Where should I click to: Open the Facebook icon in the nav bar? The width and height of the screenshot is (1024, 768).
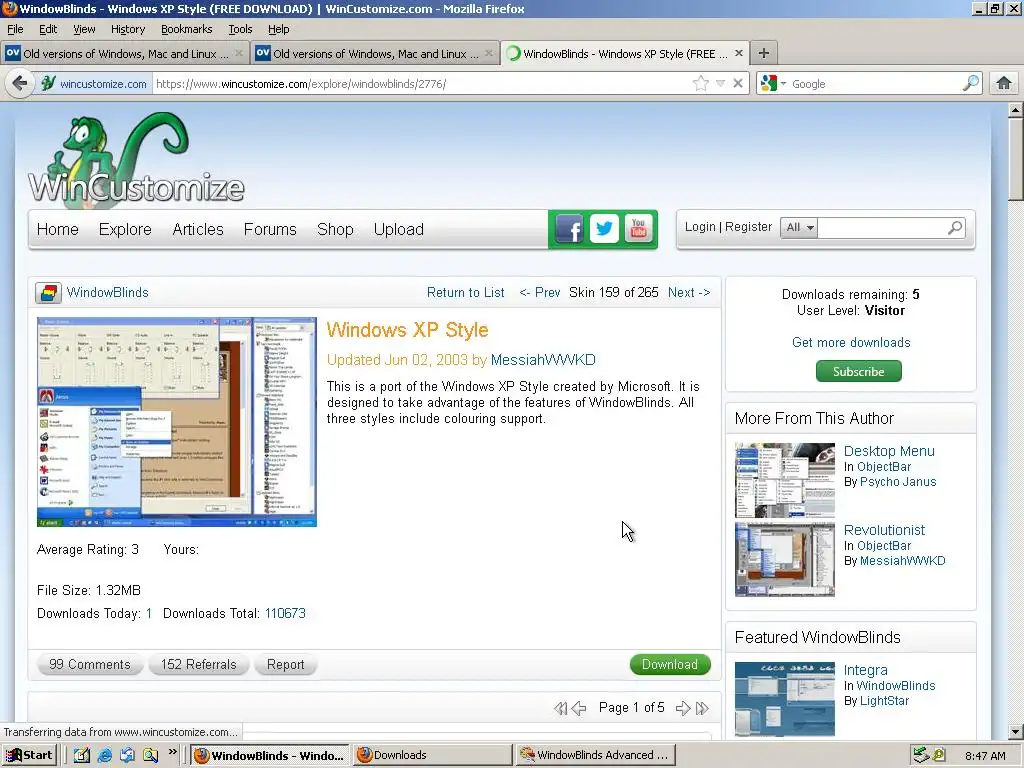click(569, 229)
